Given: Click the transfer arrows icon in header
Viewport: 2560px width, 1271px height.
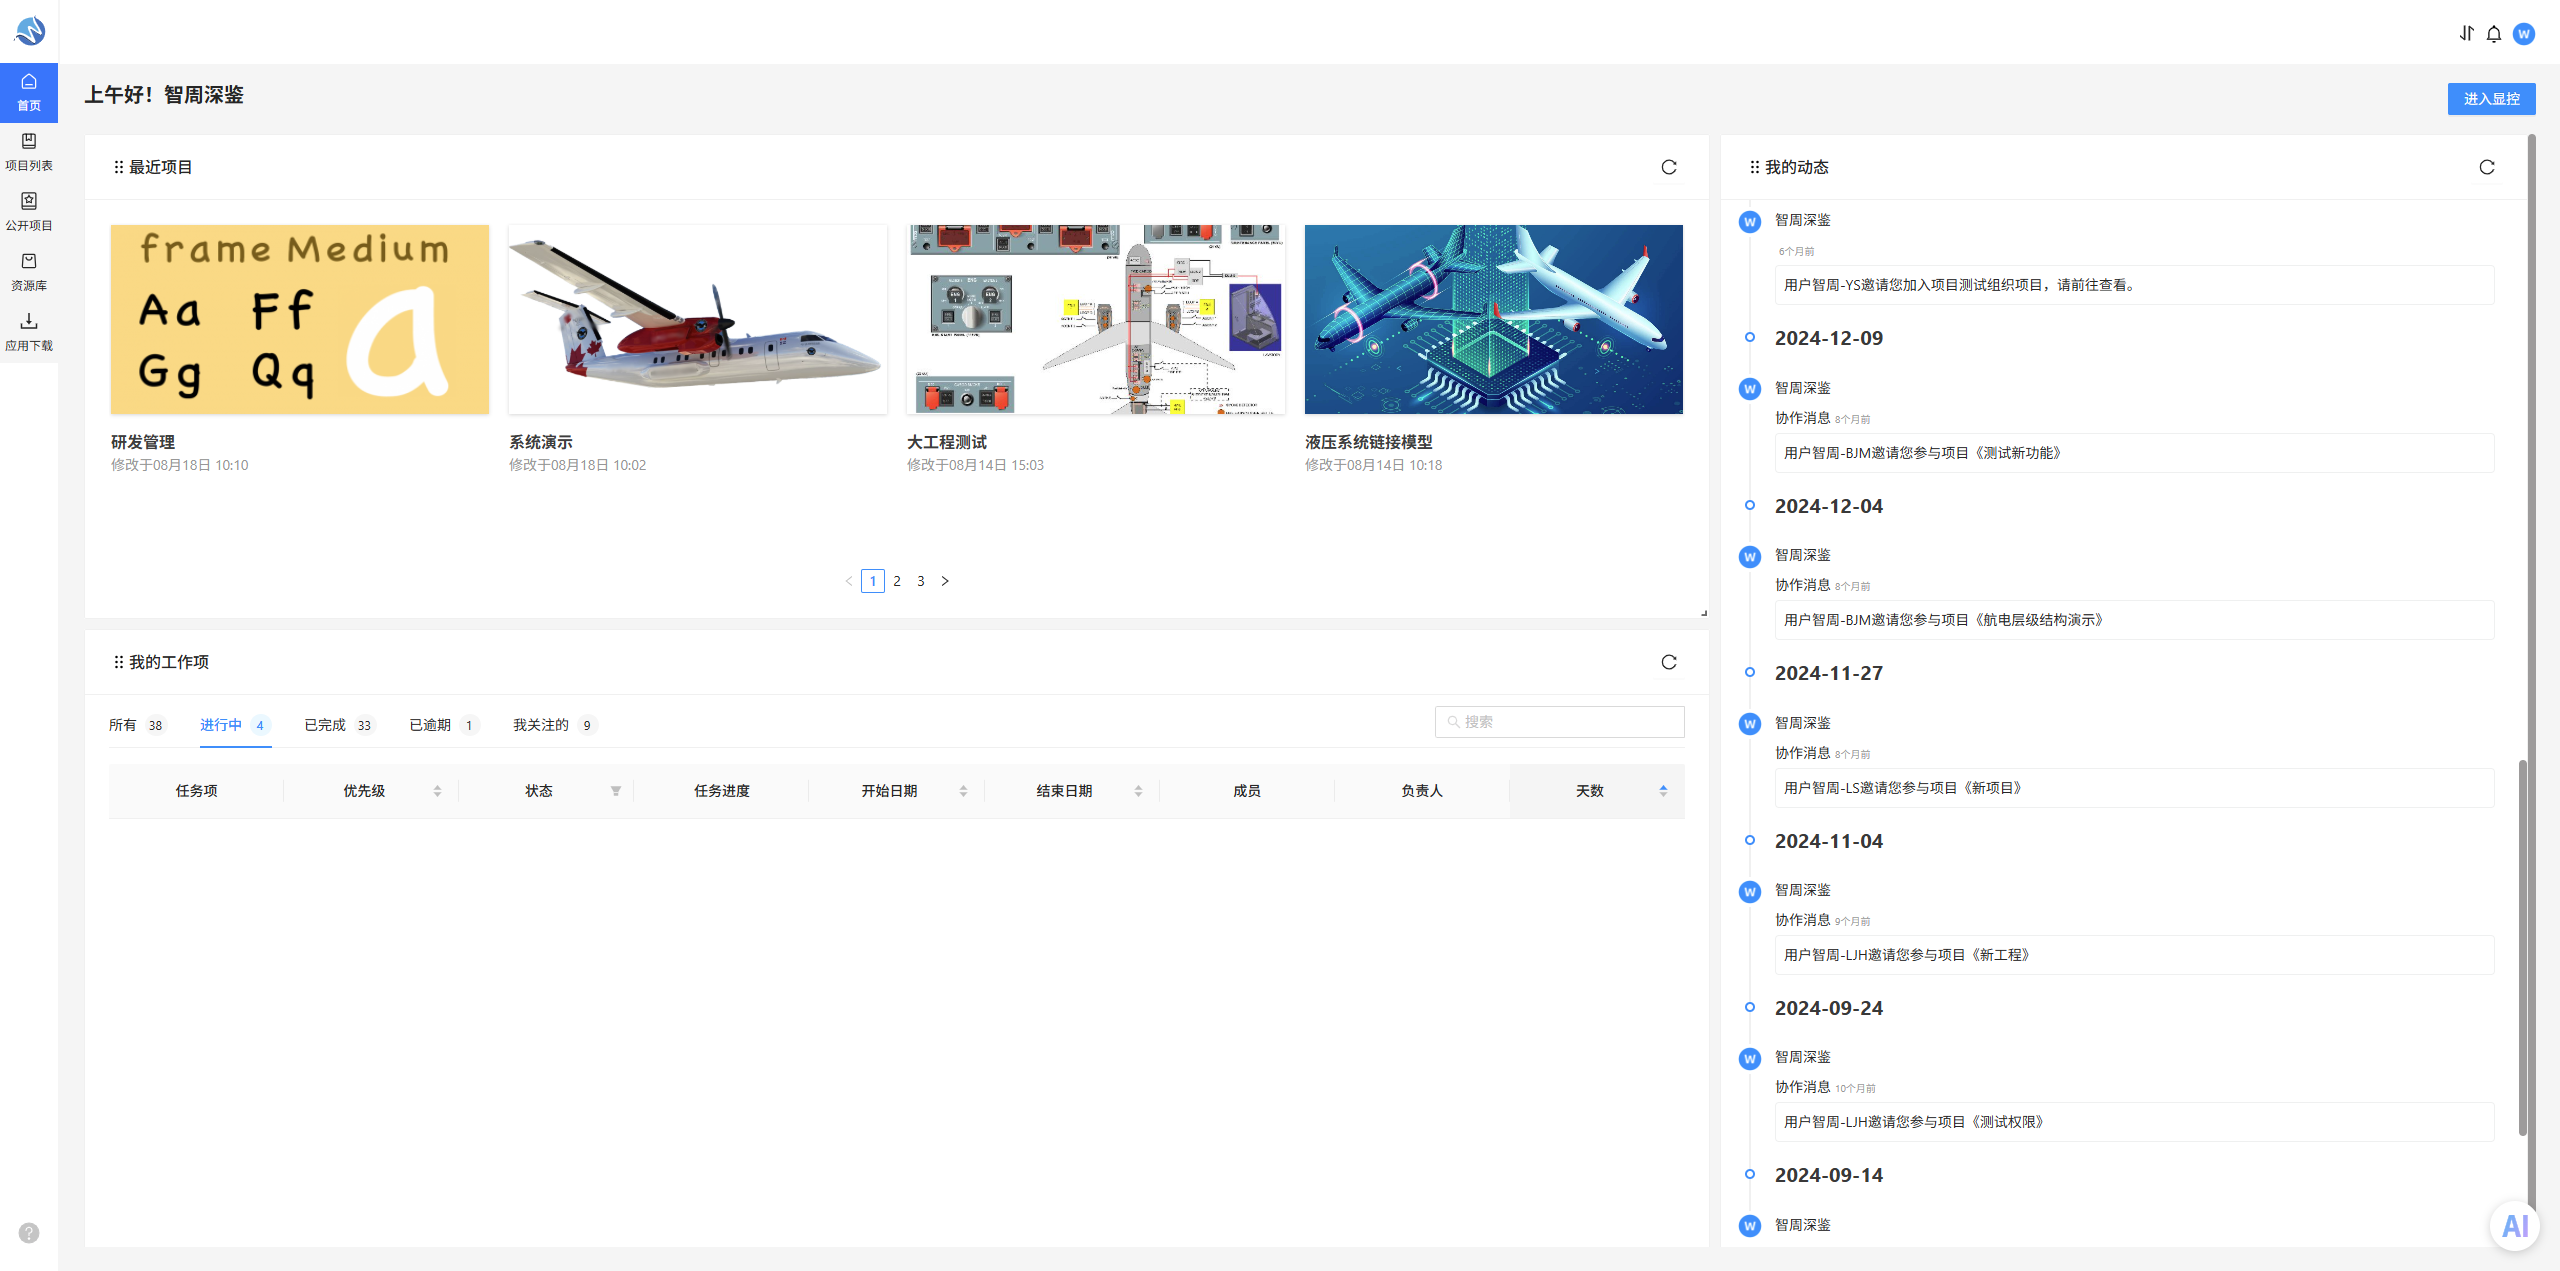Looking at the screenshot, I should coord(2466,34).
